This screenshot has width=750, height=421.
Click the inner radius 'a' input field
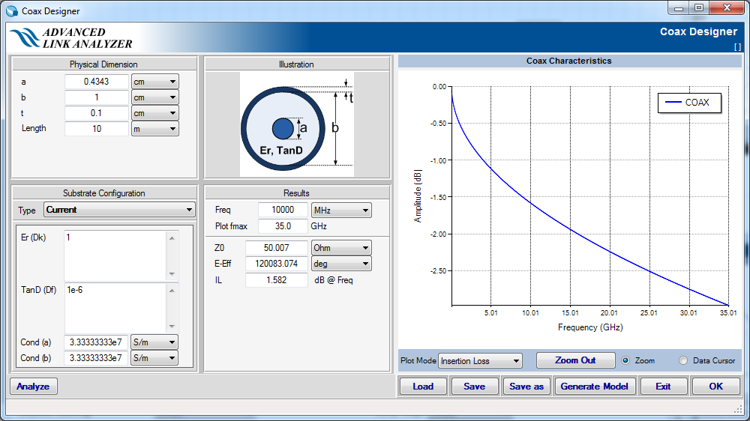[x=96, y=81]
